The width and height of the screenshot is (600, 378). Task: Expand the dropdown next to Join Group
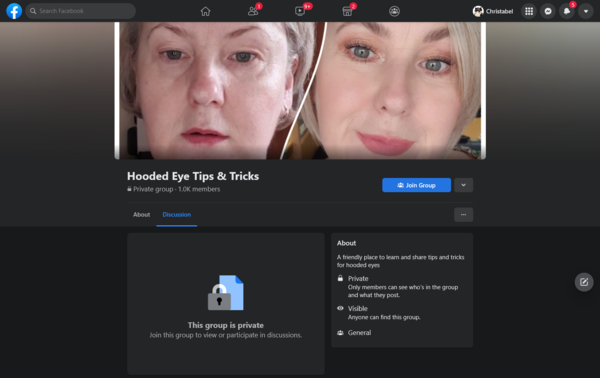tap(463, 185)
